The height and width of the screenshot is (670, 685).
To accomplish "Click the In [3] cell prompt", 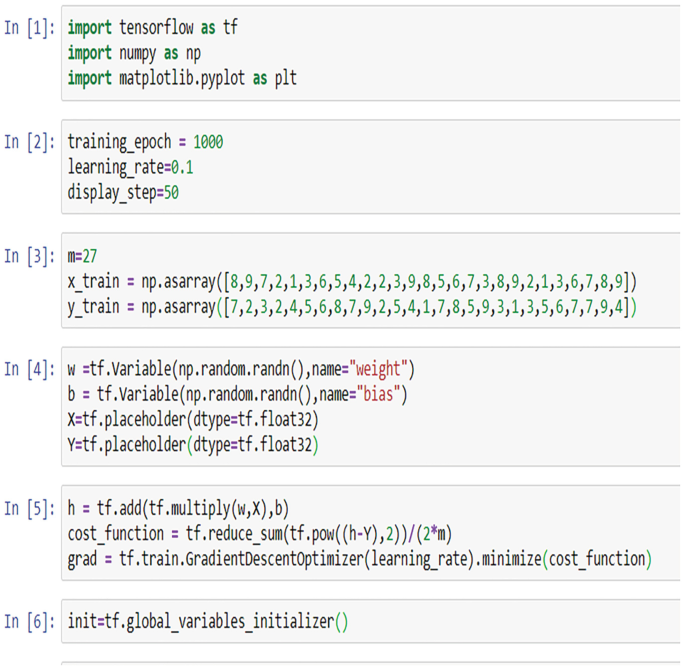I will (30, 257).
